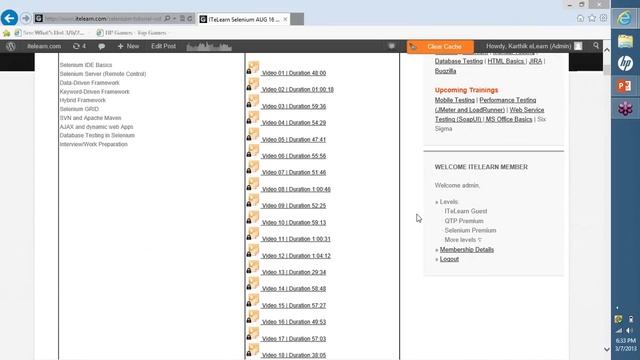Open Video 12 Duration 1:04:12 link
The width and height of the screenshot is (640, 360).
296,256
